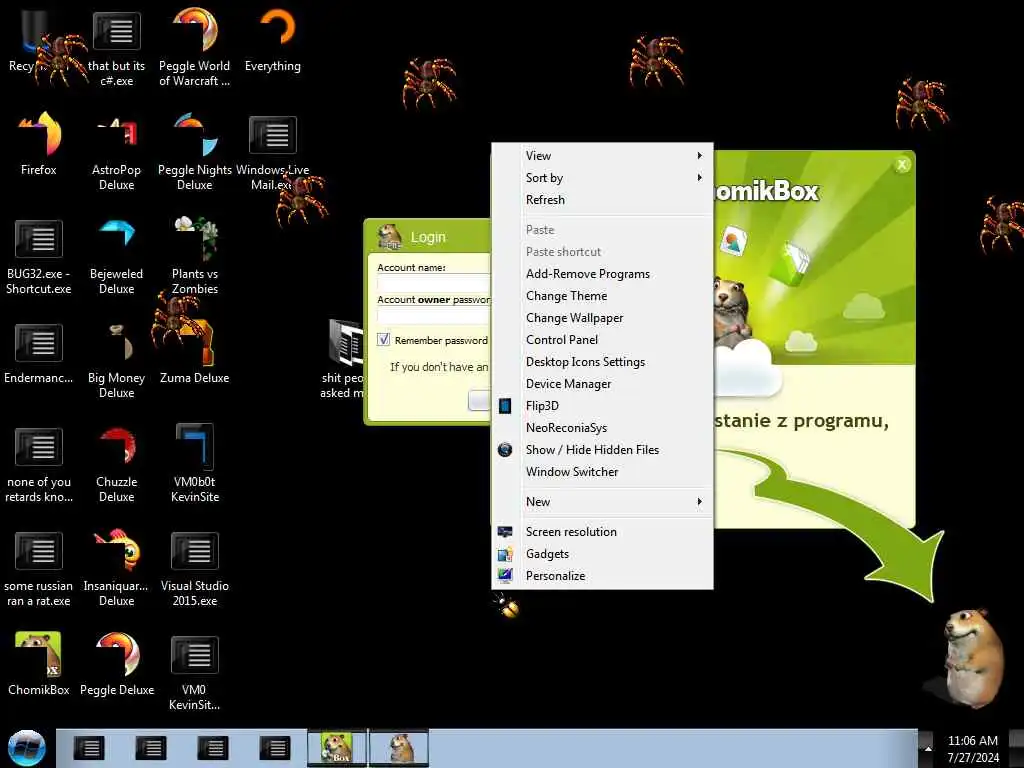Choose Change Wallpaper in context menu
The width and height of the screenshot is (1024, 768).
click(x=602, y=318)
